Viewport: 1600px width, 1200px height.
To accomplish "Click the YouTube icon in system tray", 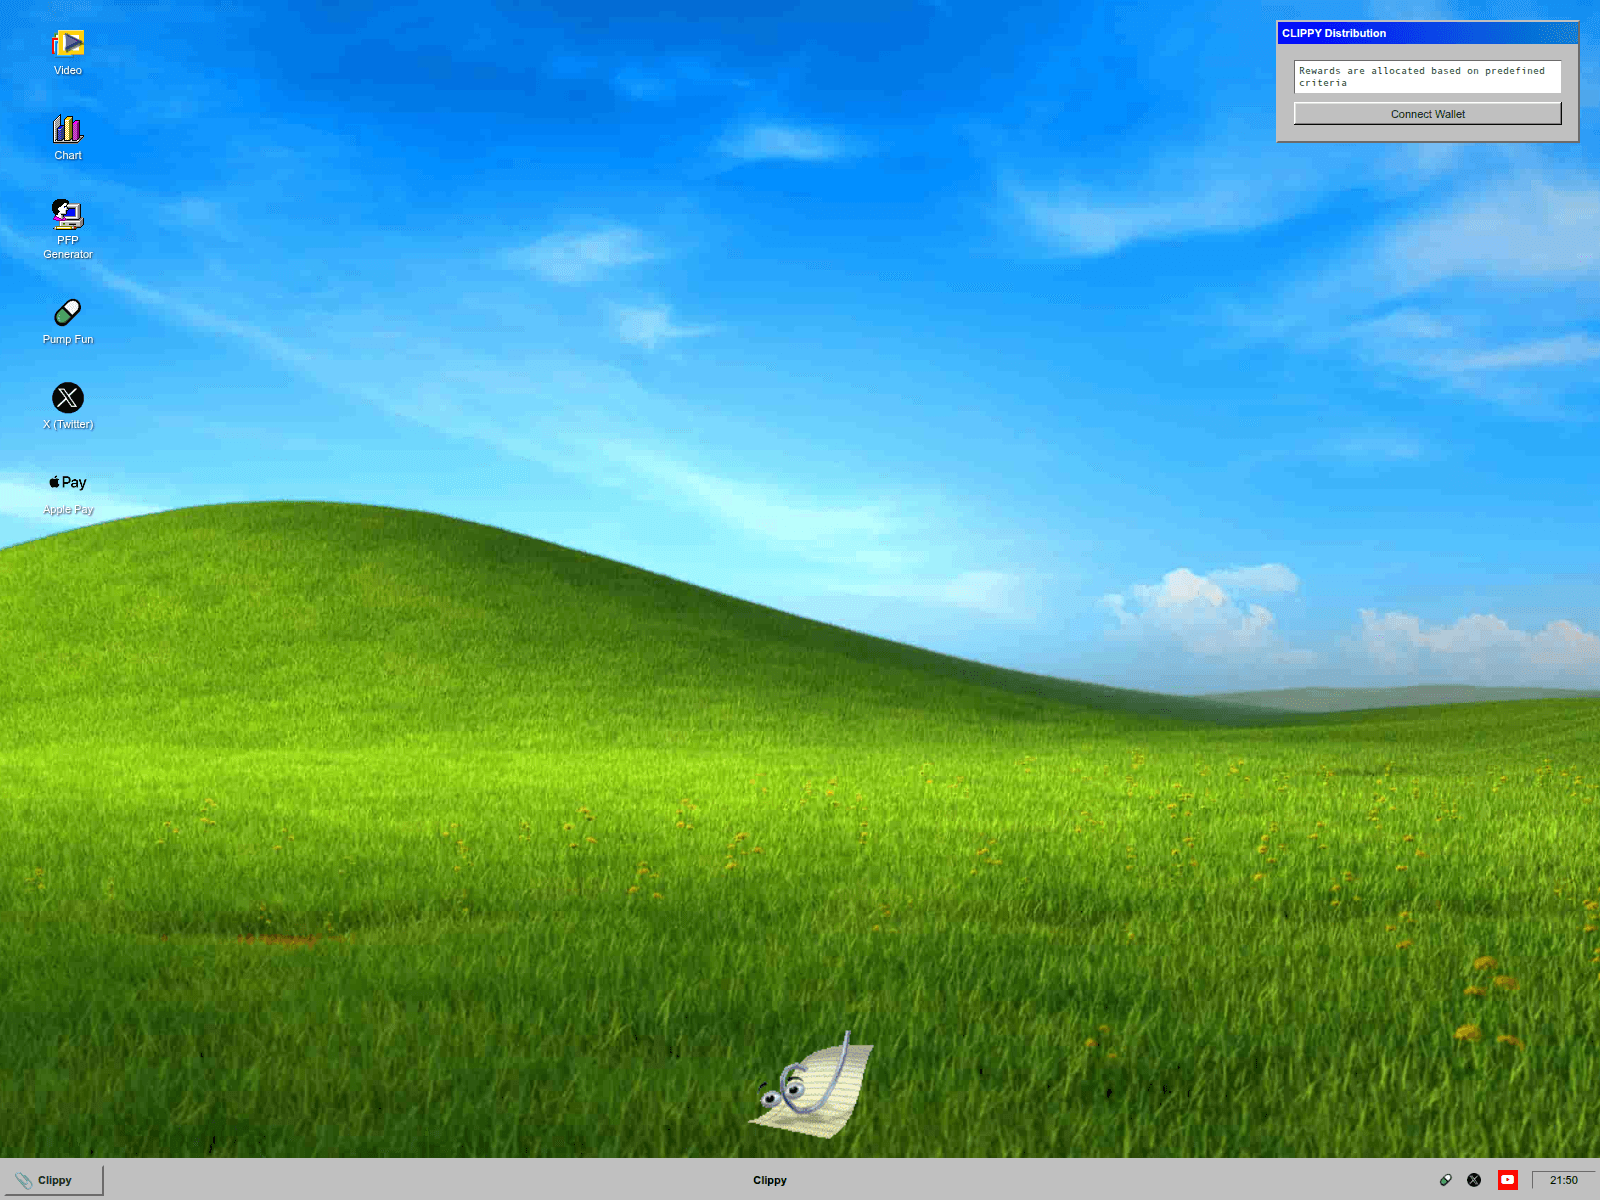I will tap(1507, 1180).
